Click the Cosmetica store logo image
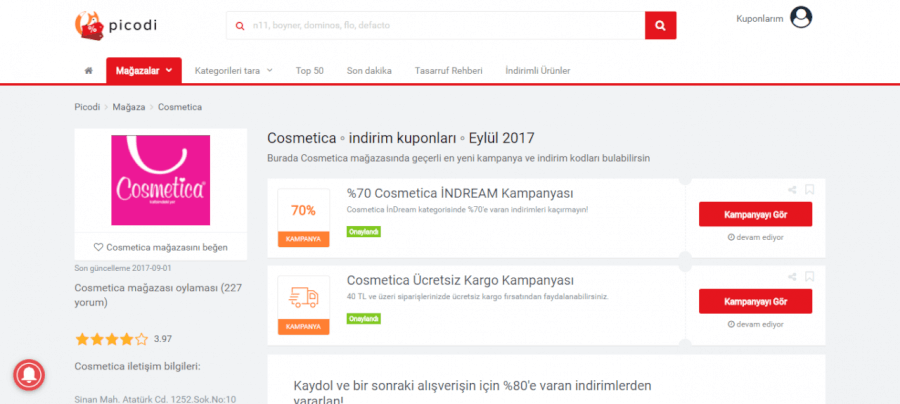Viewport: 900px width, 404px height. tap(161, 180)
